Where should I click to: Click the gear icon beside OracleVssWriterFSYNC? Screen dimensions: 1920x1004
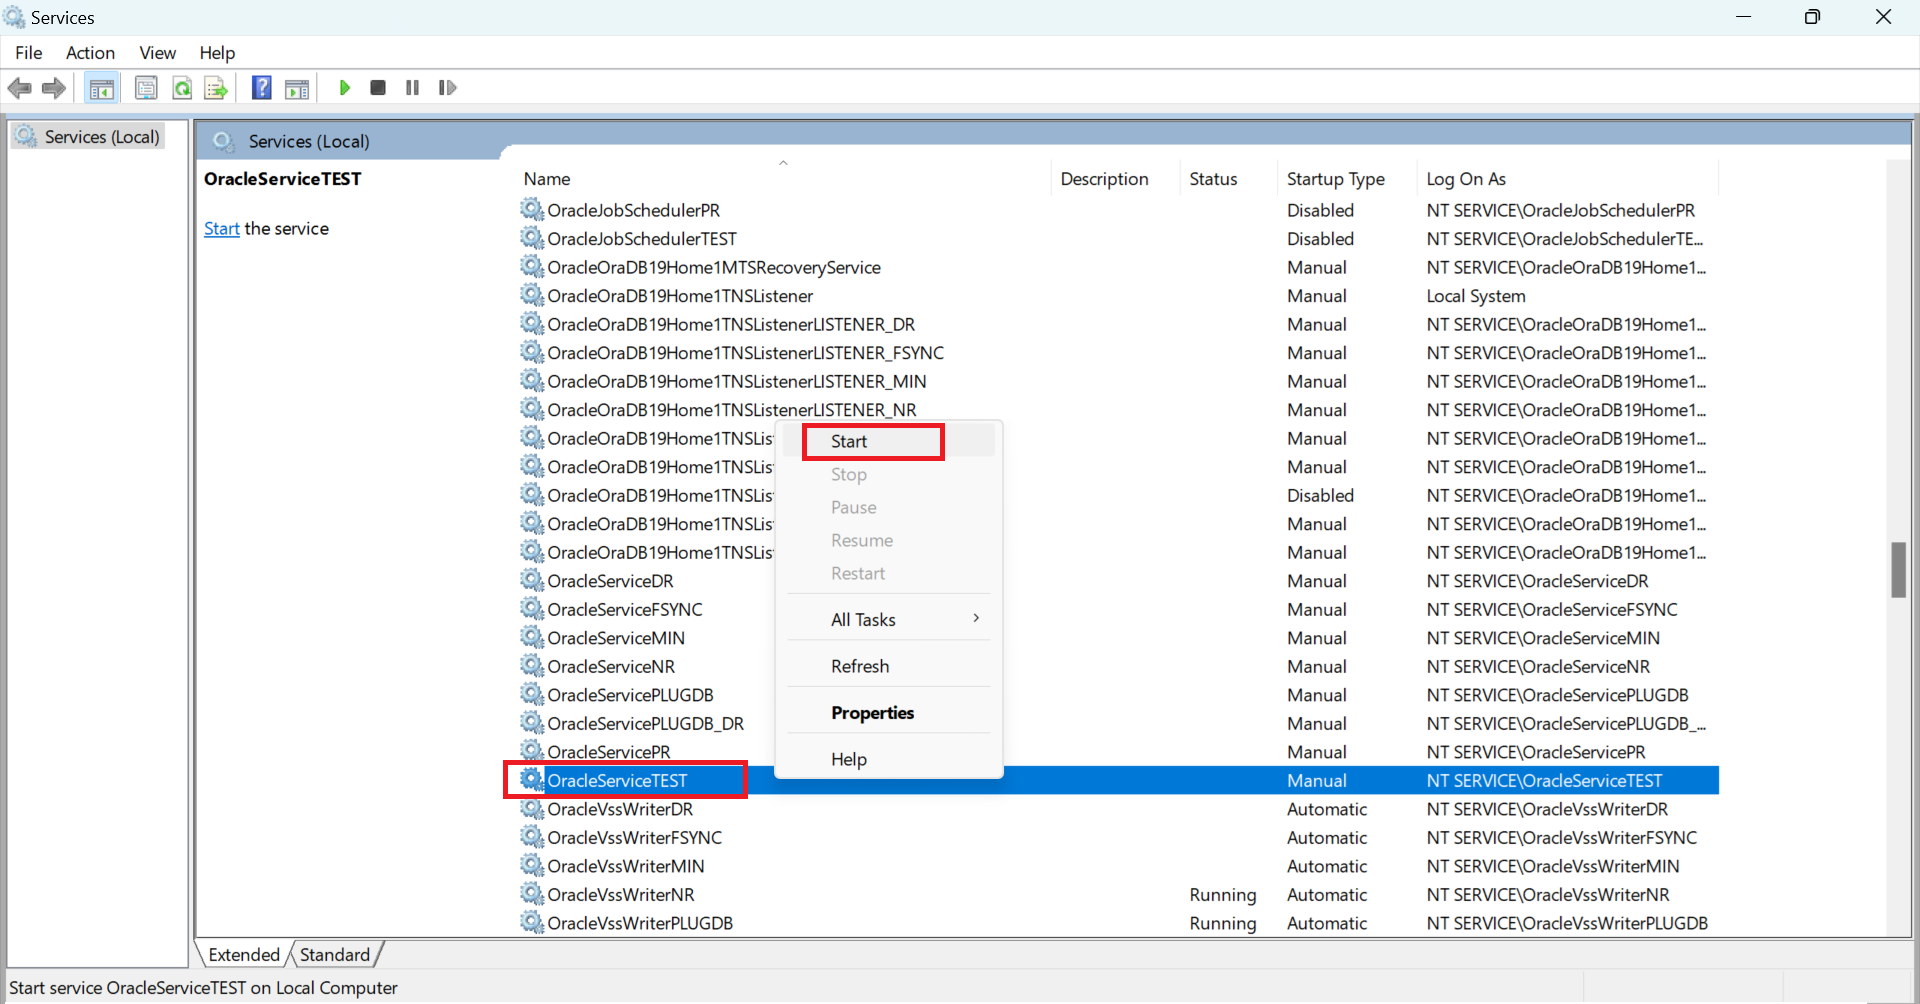pos(532,837)
